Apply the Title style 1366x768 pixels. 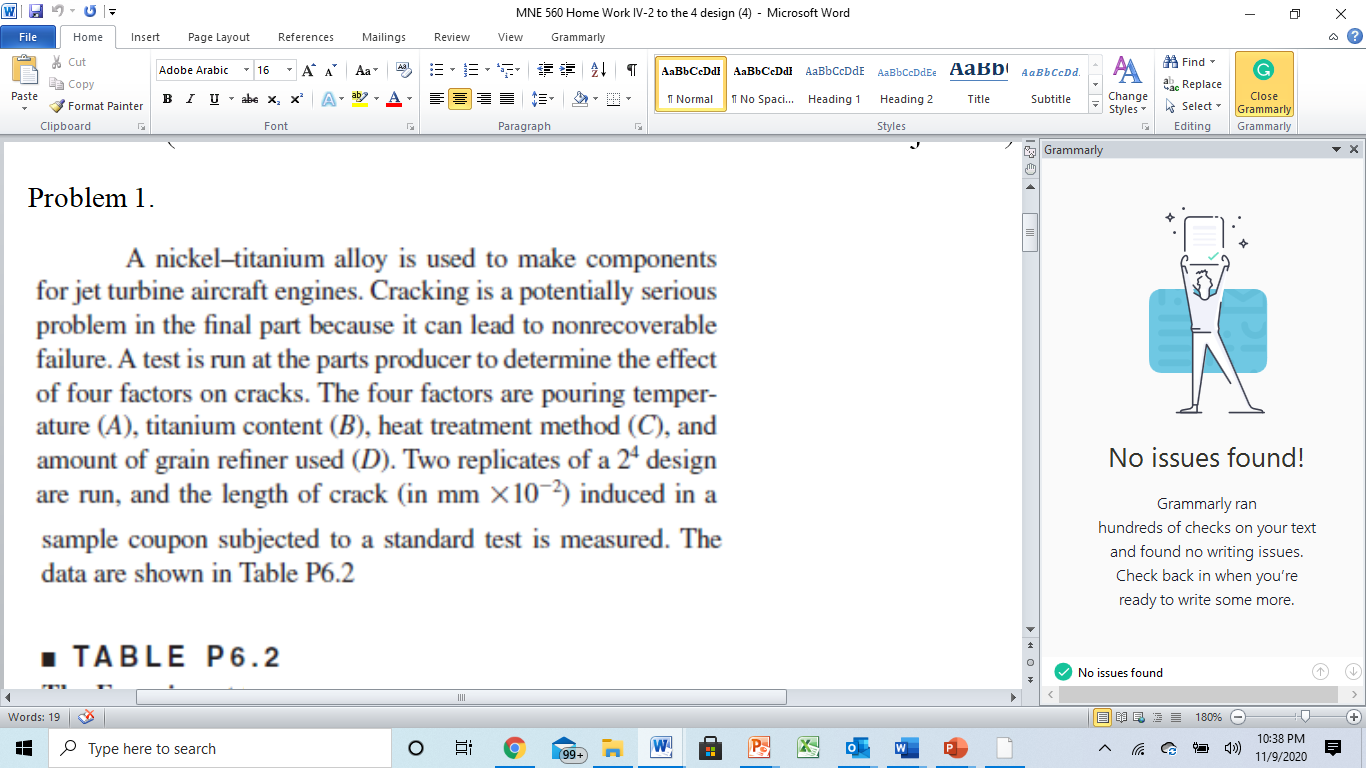click(979, 84)
